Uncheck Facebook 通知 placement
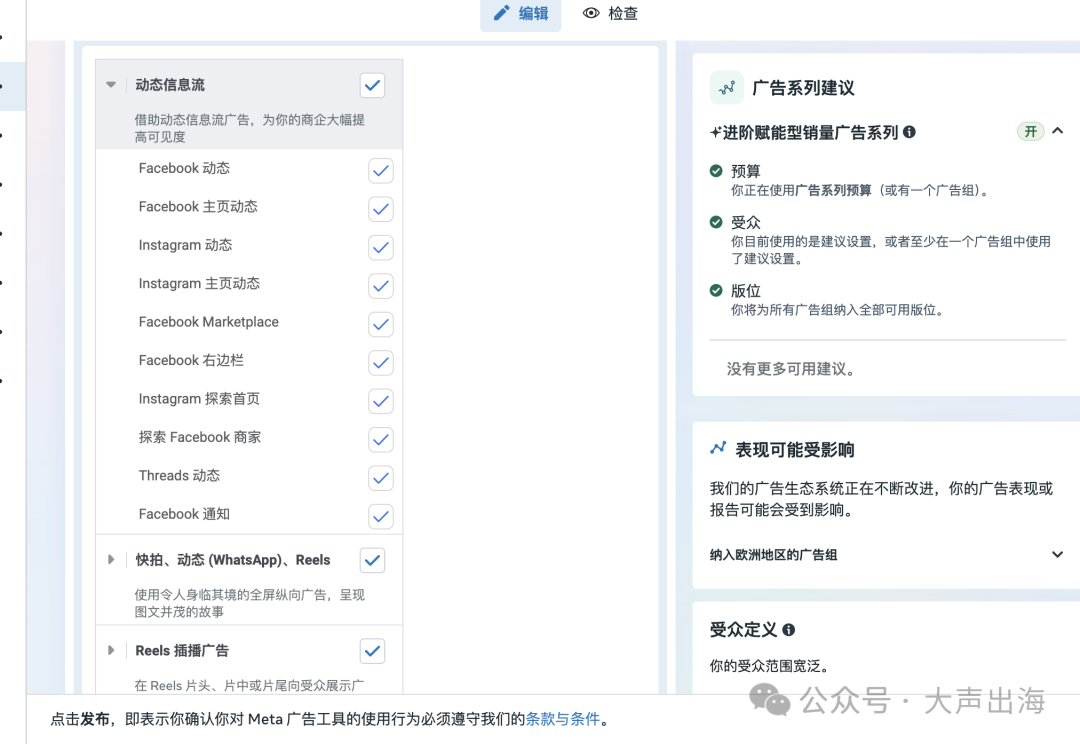 coord(381,517)
